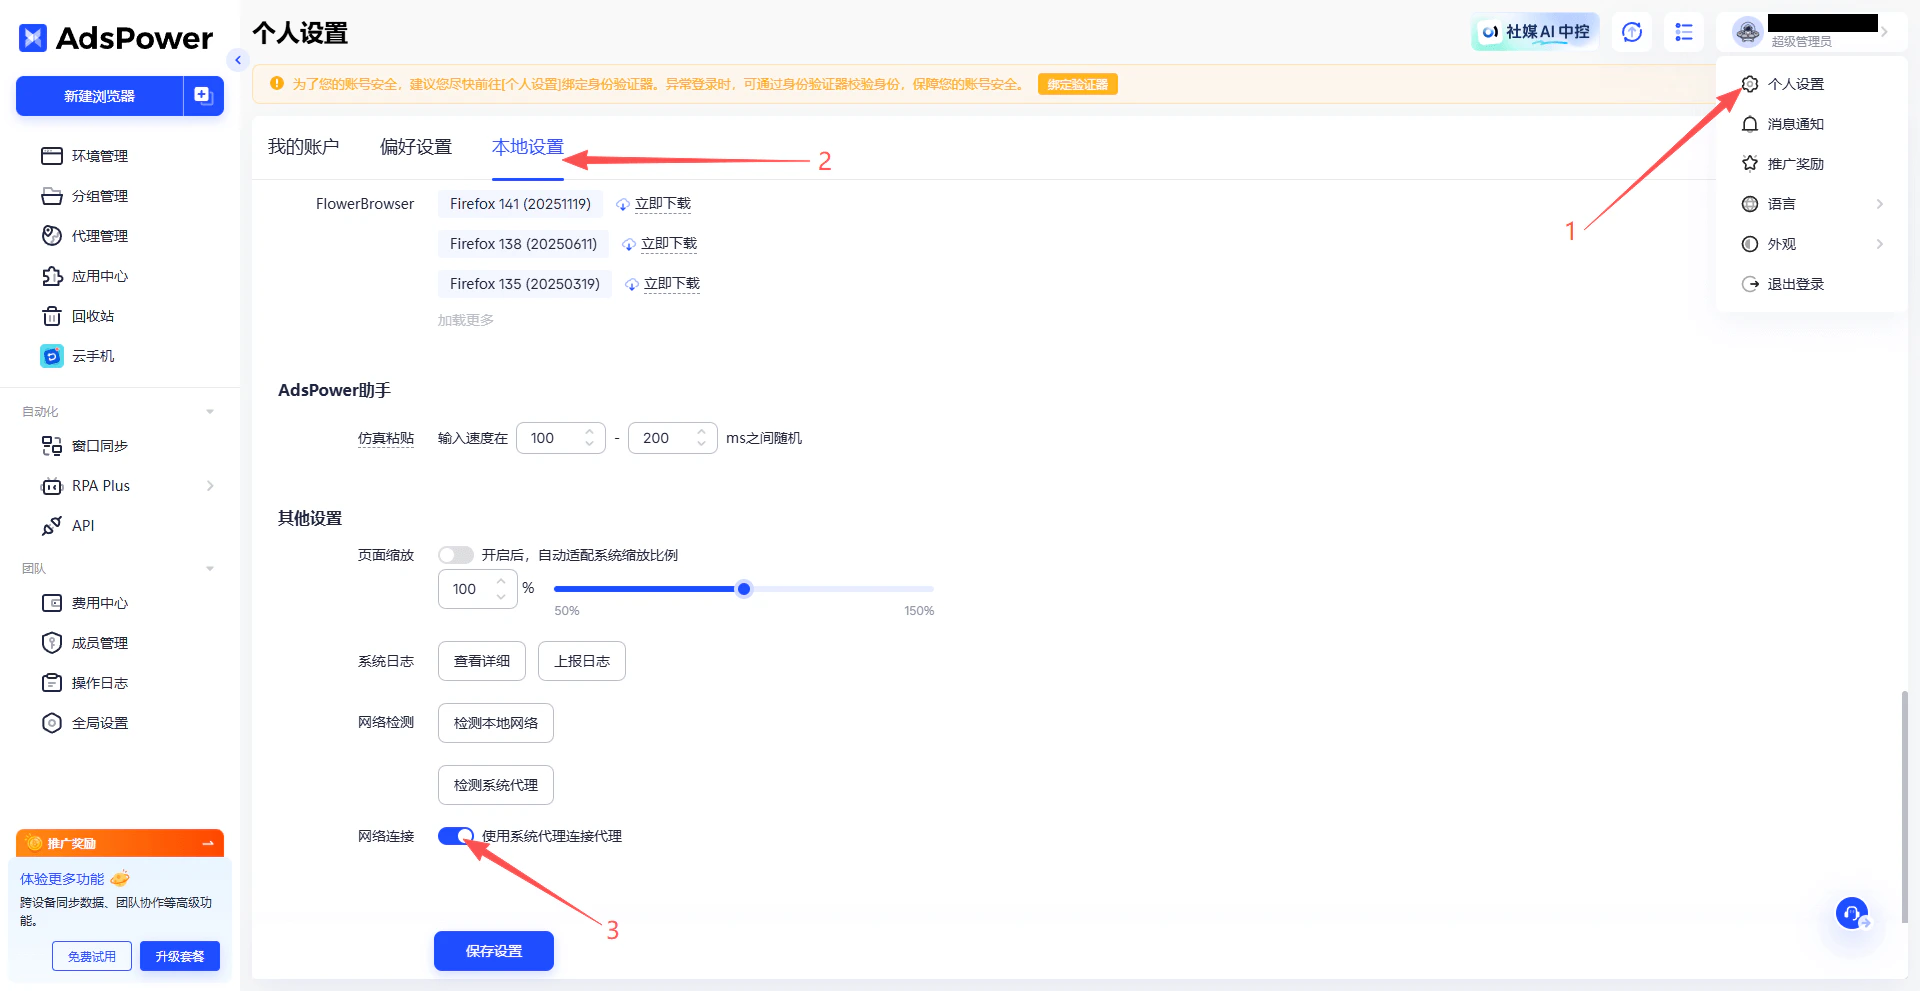Open 消息通知 from the account menu
1920x991 pixels.
(x=1798, y=123)
